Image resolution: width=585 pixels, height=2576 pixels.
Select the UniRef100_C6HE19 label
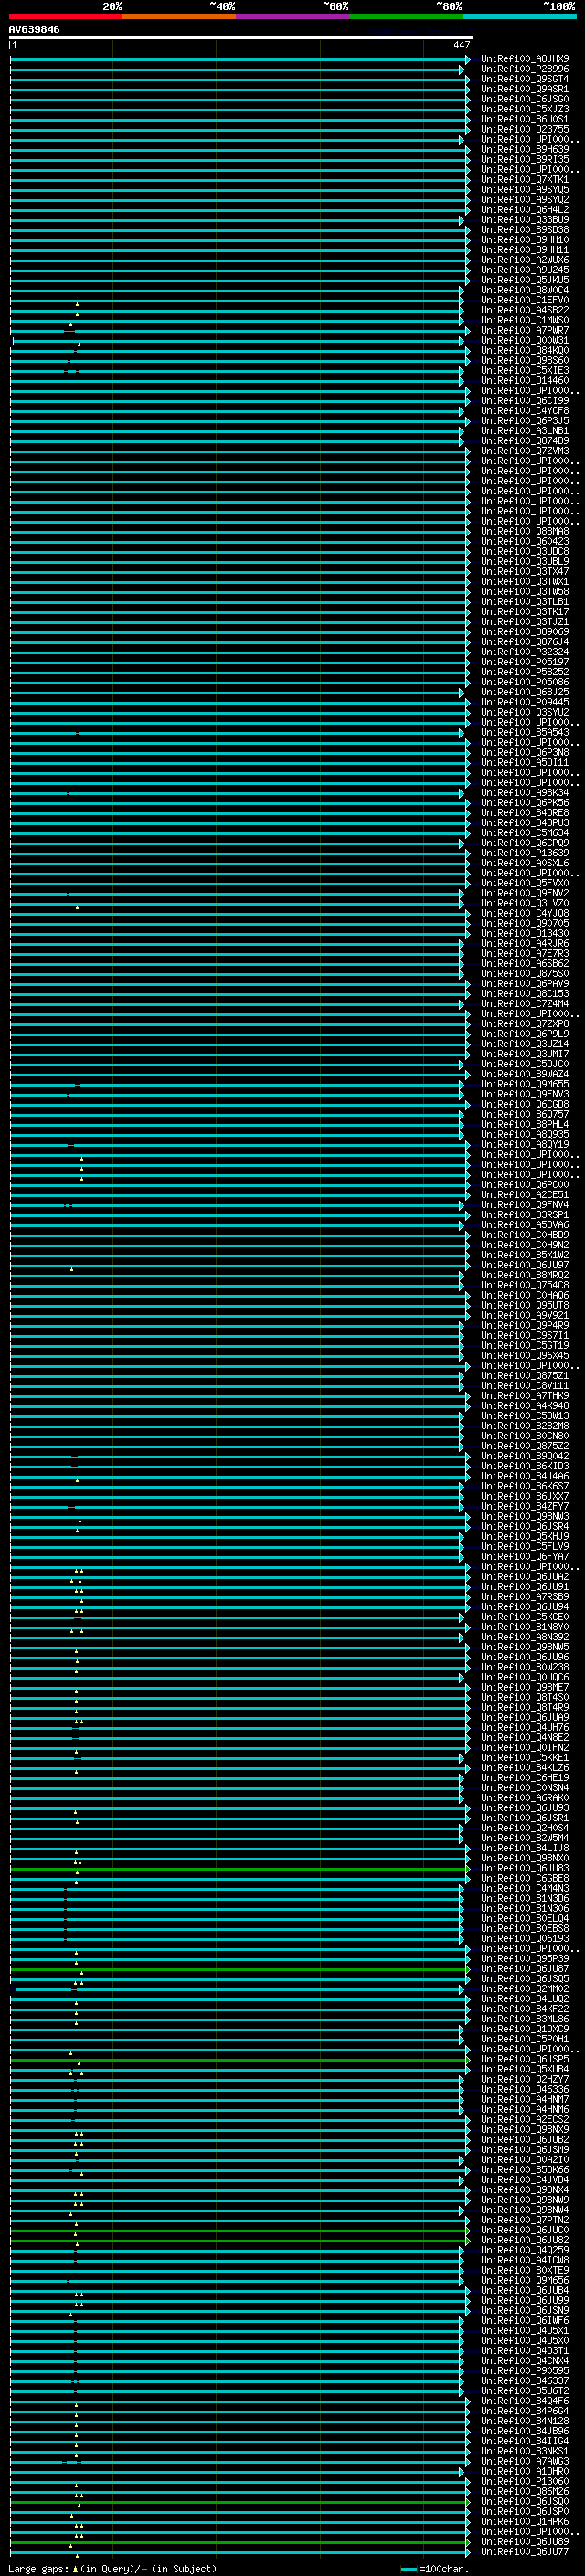pos(525,1777)
